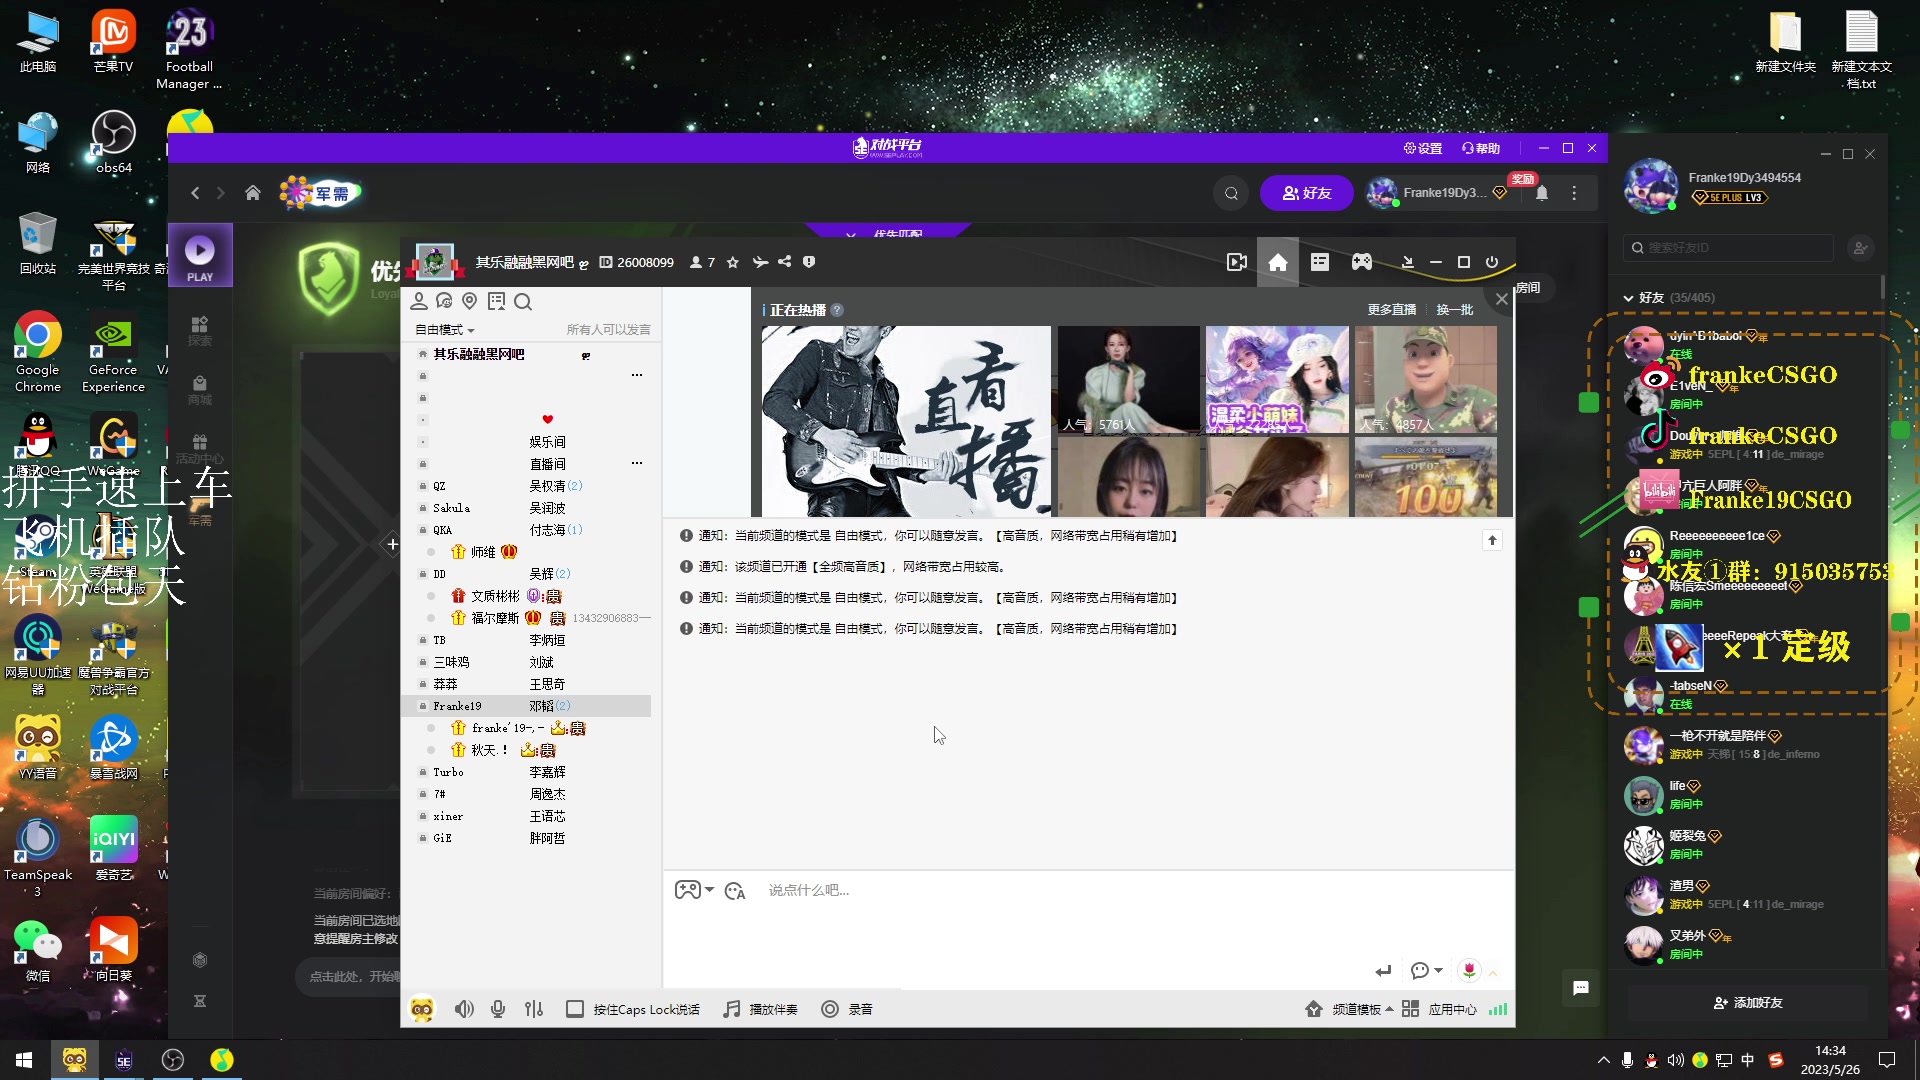Start recording with the 录音 button
Viewport: 1920px width, 1080px height.
(847, 1009)
